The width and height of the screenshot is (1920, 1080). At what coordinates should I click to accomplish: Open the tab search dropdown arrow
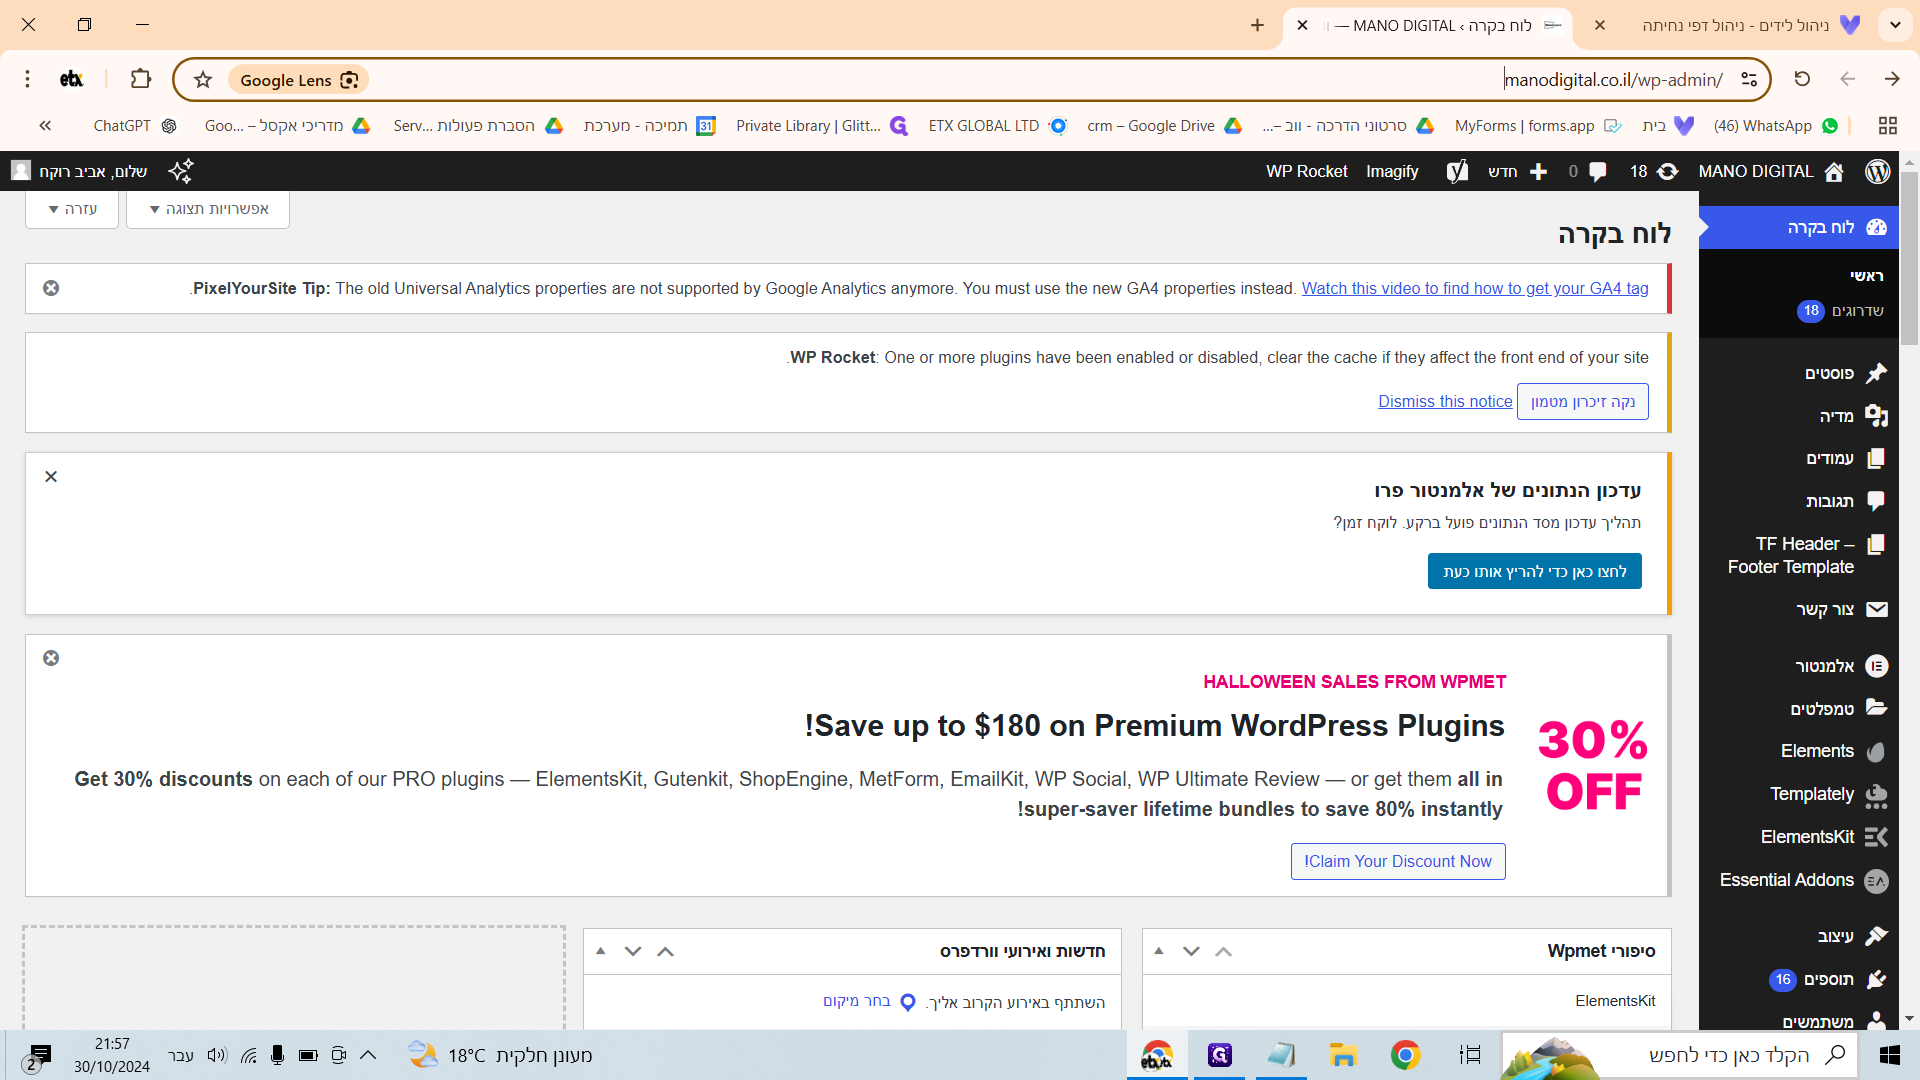[x=1895, y=25]
